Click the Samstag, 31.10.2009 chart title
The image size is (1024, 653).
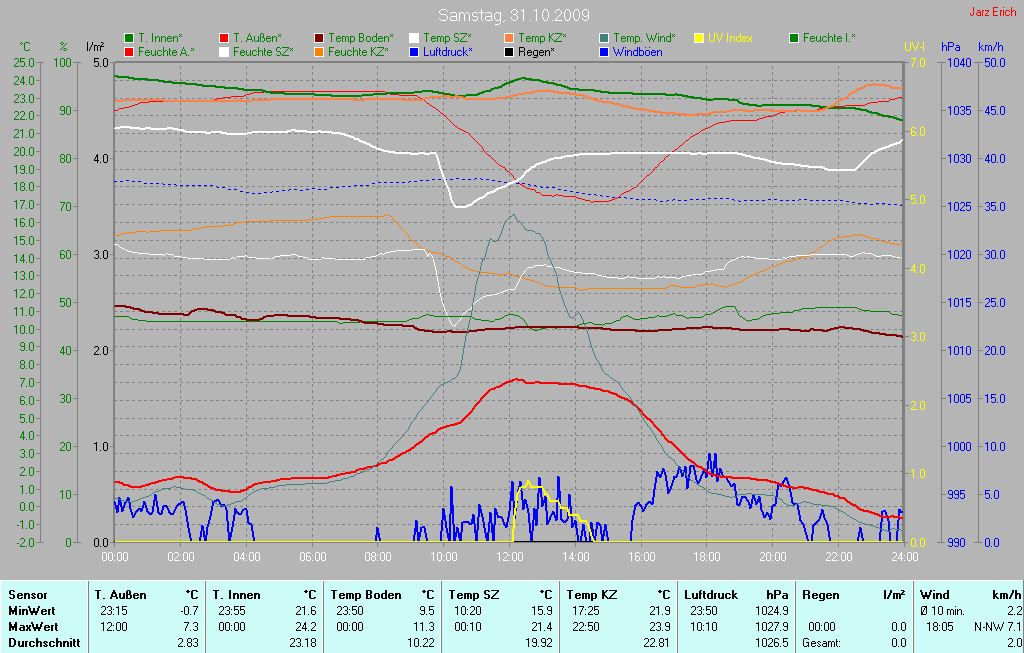coord(513,16)
